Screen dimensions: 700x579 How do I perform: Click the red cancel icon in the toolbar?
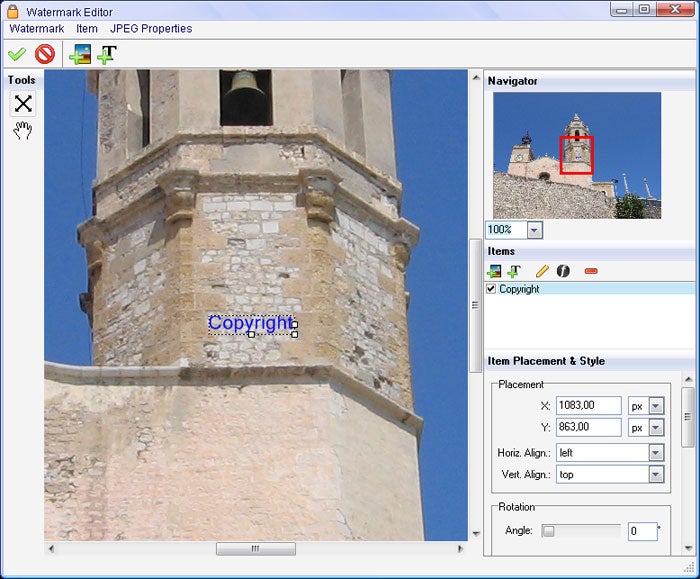[44, 54]
